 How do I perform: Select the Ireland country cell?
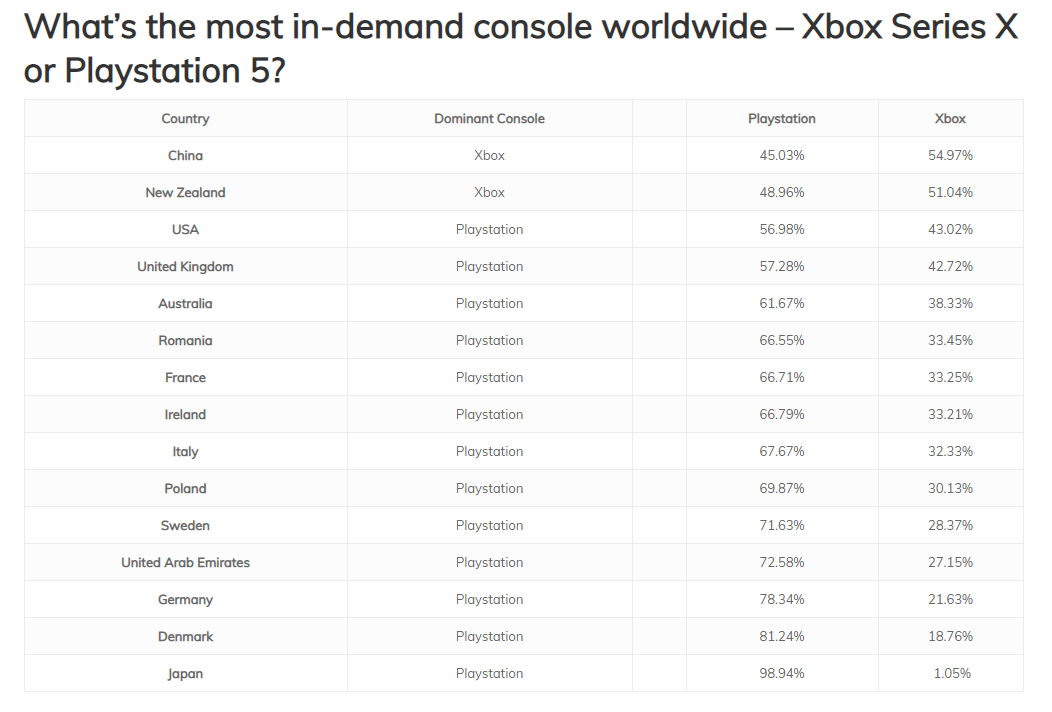pos(185,414)
